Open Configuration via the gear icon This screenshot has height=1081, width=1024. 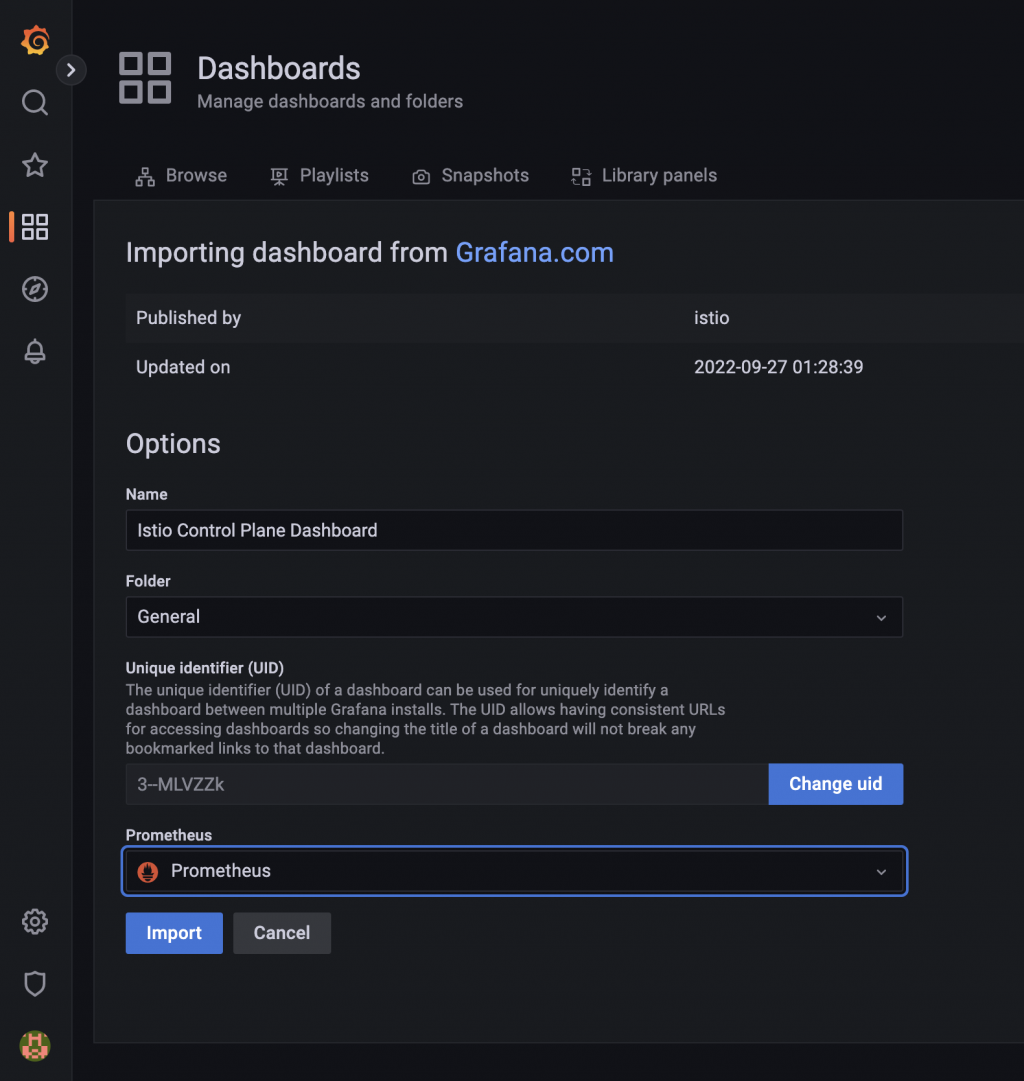(x=35, y=921)
